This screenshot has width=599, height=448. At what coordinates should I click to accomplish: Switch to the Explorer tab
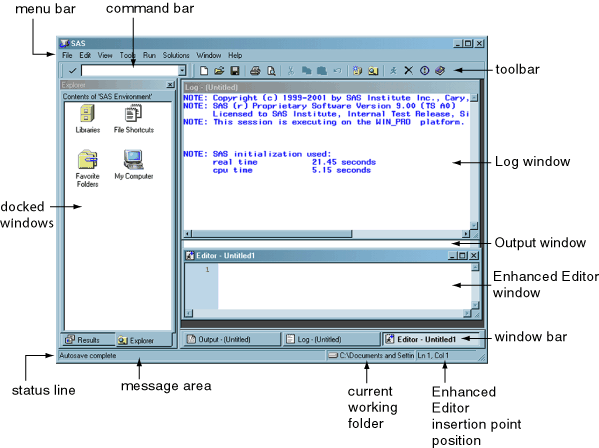point(144,340)
